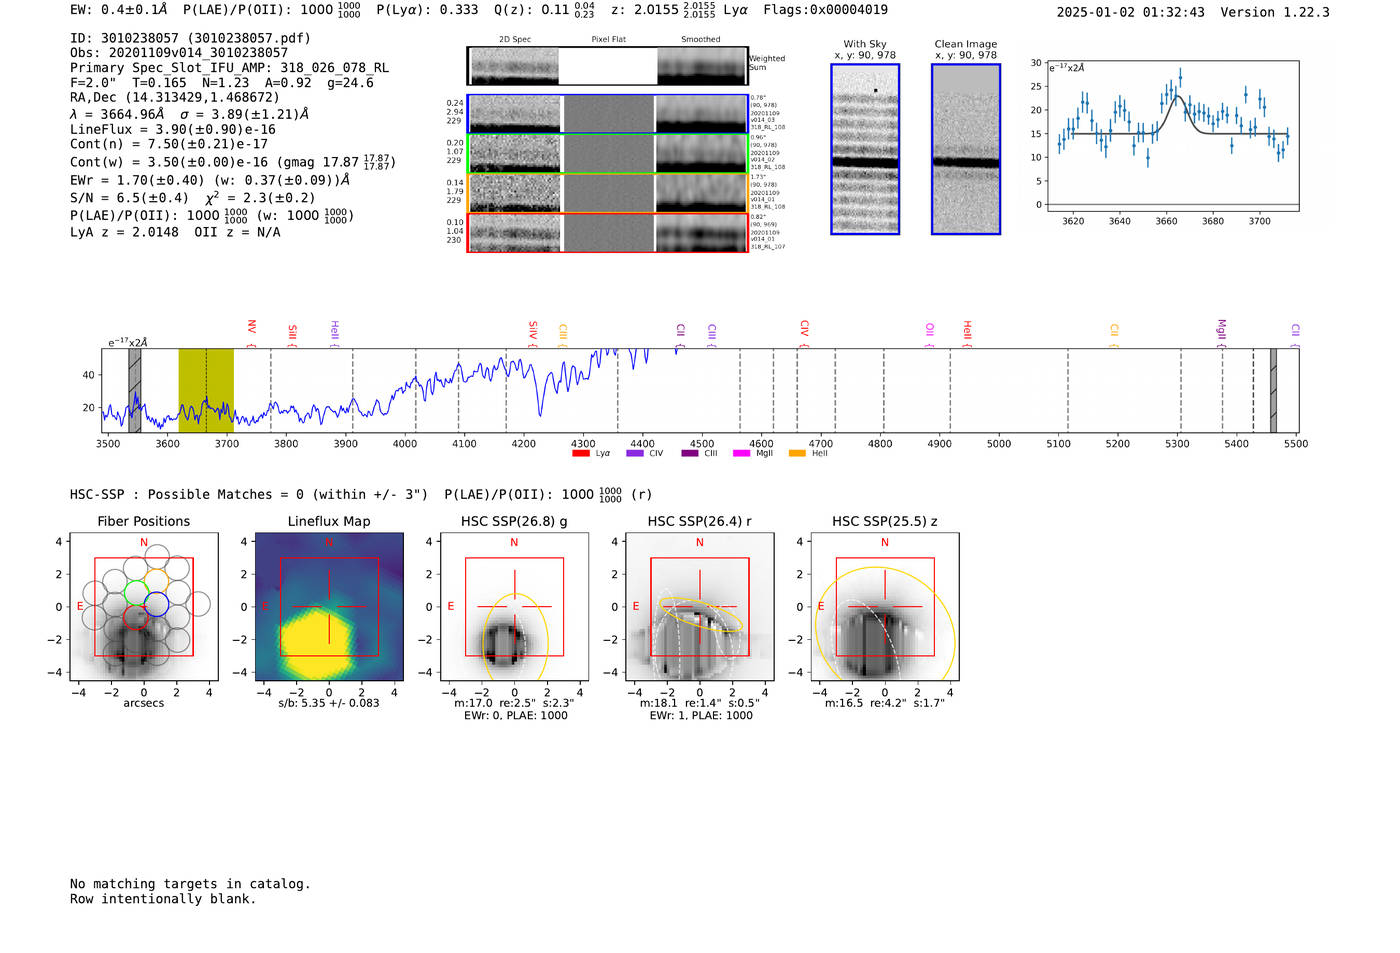Click the magenta MgII legend swatch
This screenshot has width=1400, height=953.
(741, 454)
